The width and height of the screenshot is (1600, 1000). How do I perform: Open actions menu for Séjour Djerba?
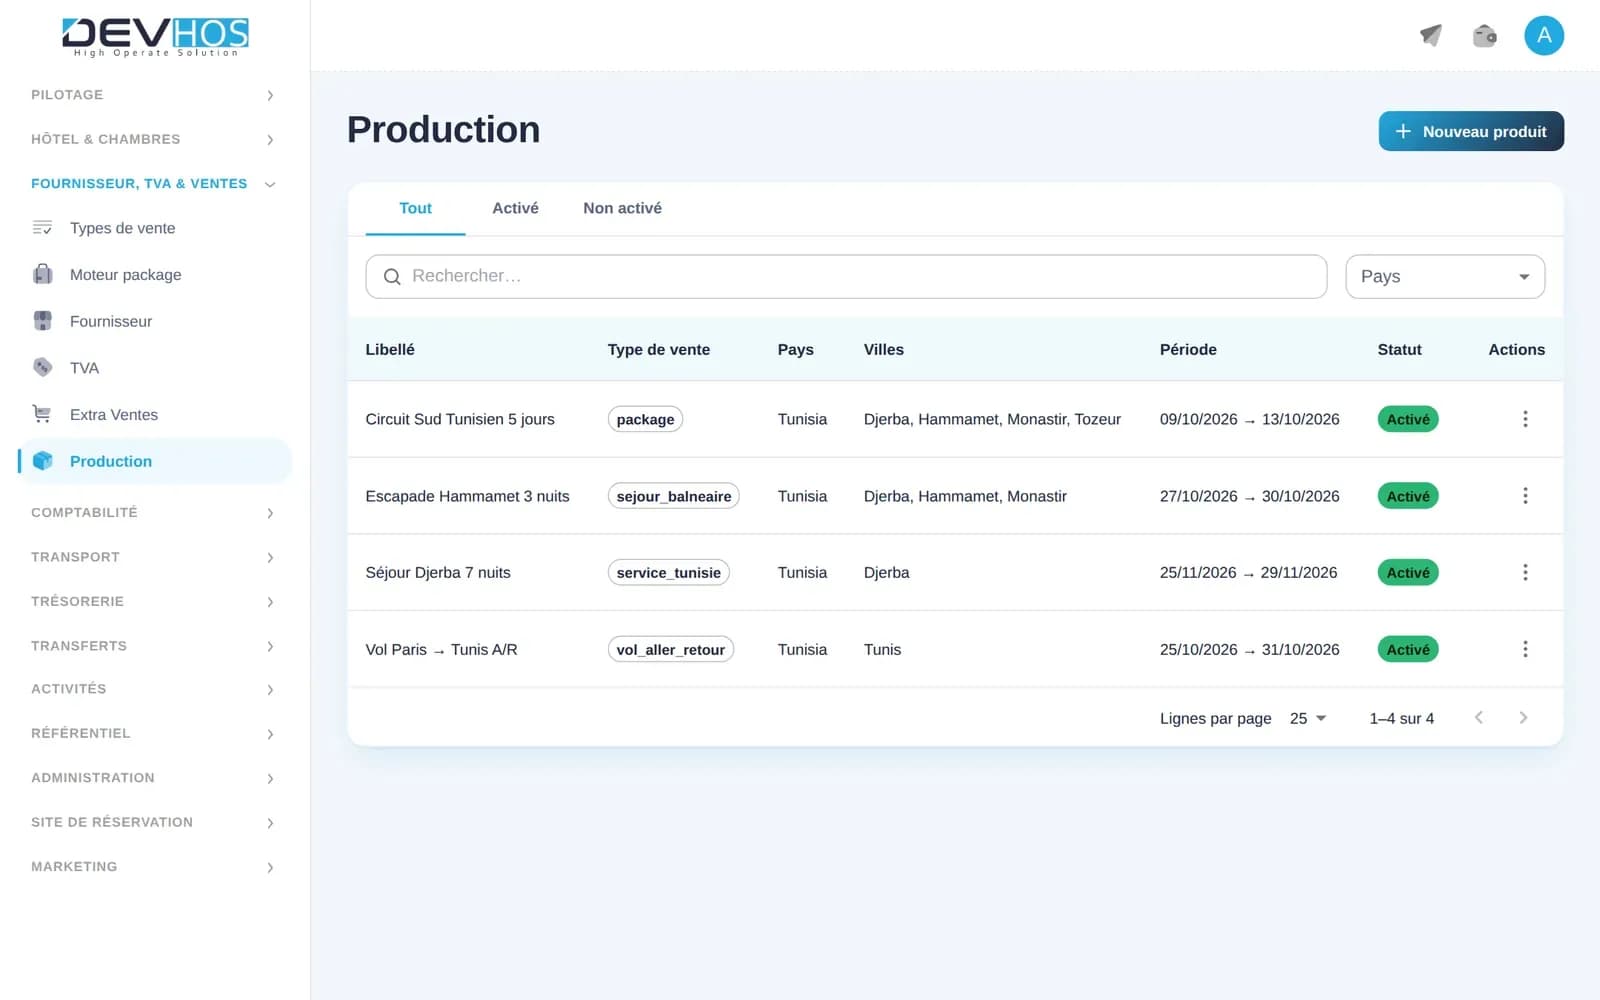pos(1525,572)
